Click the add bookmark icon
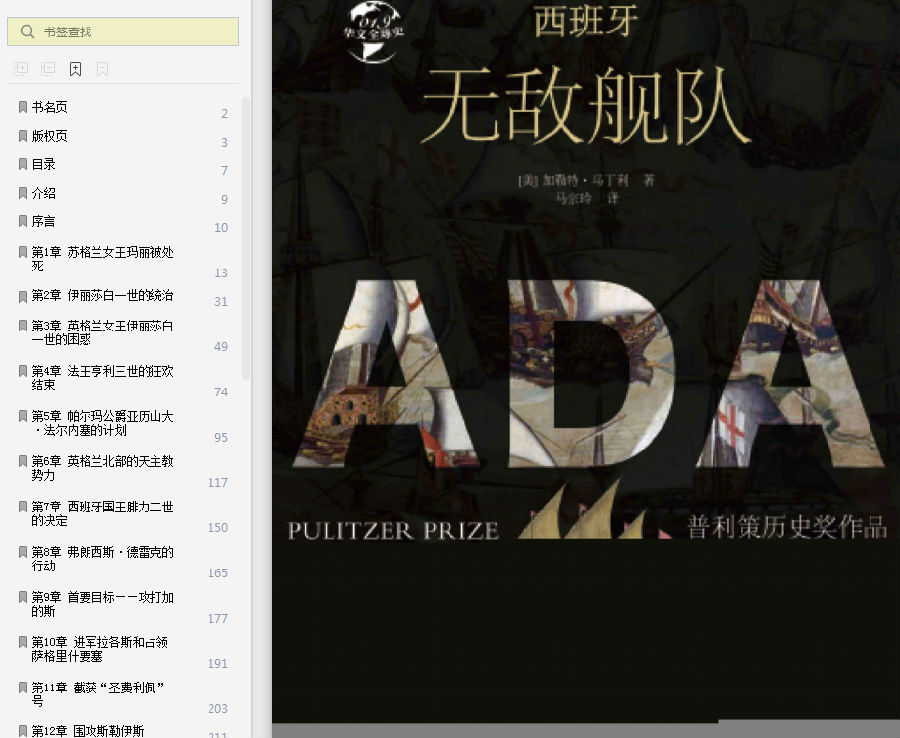900x738 pixels. pyautogui.click(x=75, y=69)
